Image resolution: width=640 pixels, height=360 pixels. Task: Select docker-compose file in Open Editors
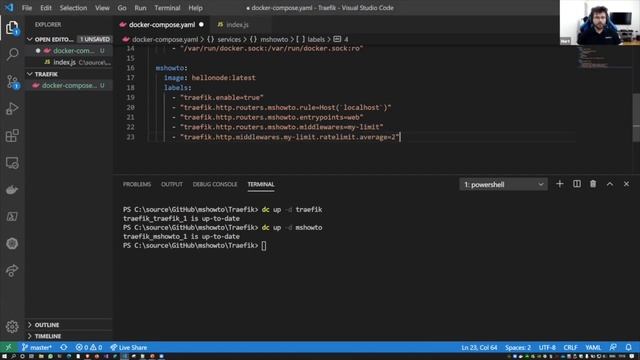pos(69,51)
